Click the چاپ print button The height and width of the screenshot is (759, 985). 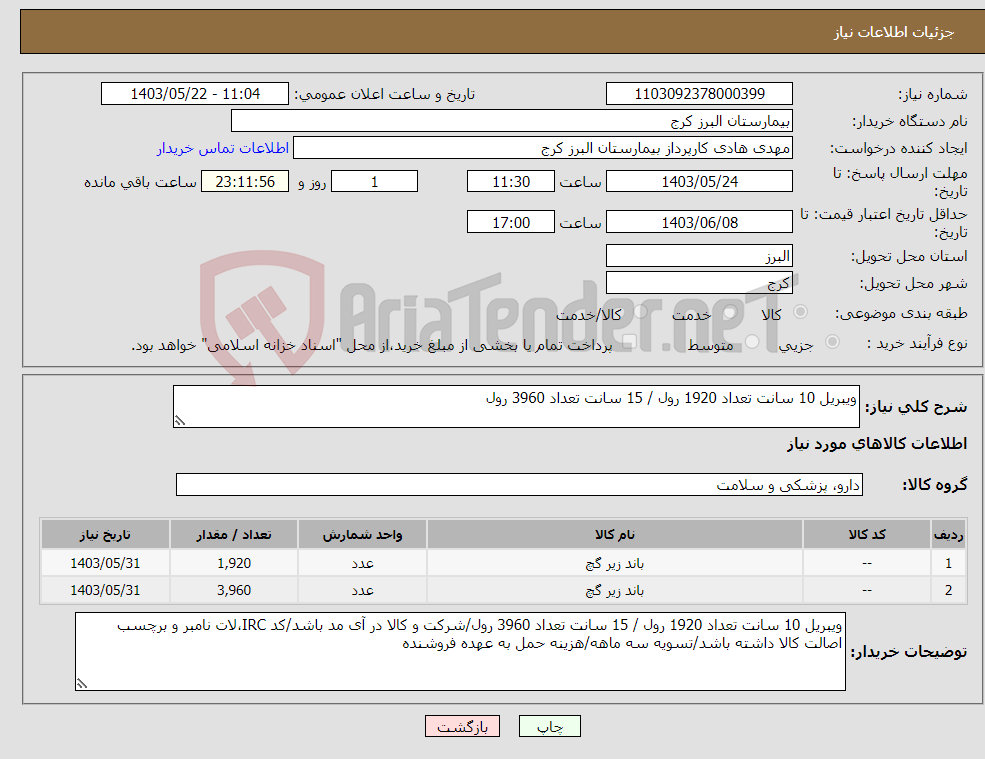click(x=550, y=726)
